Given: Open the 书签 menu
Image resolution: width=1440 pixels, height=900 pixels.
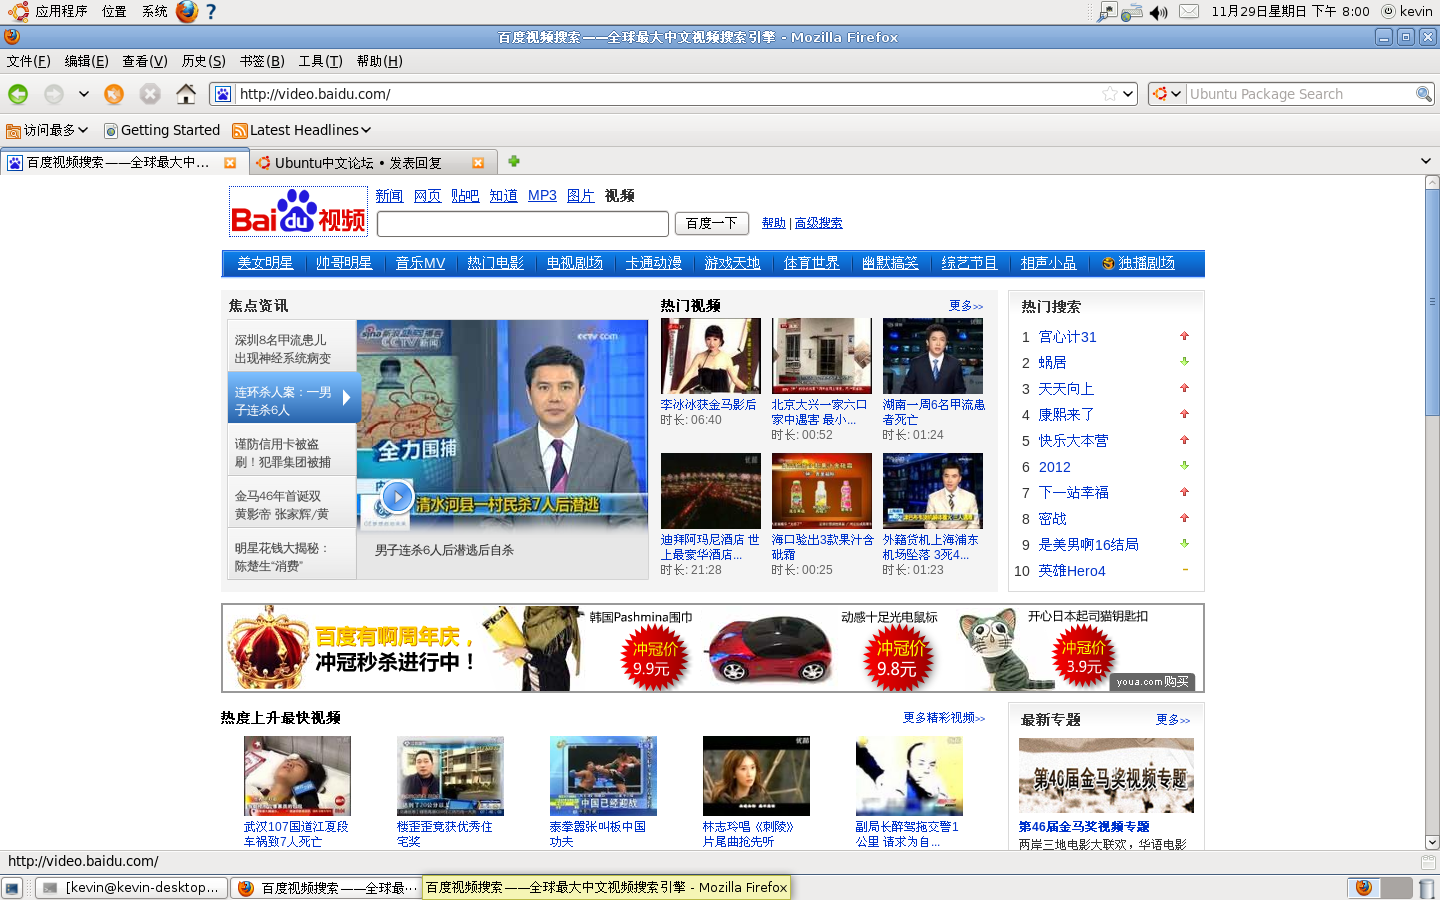Looking at the screenshot, I should (262, 61).
